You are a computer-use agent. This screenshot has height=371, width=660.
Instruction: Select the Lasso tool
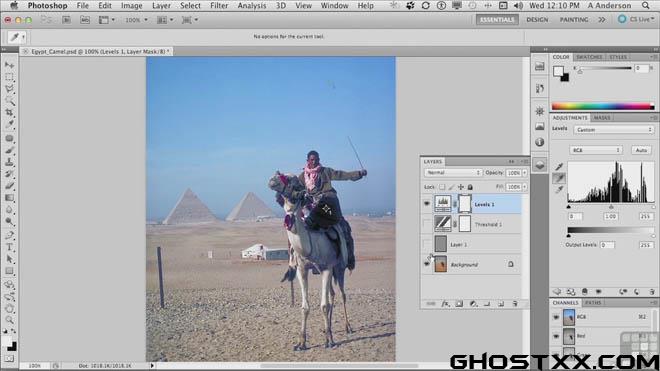pos(9,89)
